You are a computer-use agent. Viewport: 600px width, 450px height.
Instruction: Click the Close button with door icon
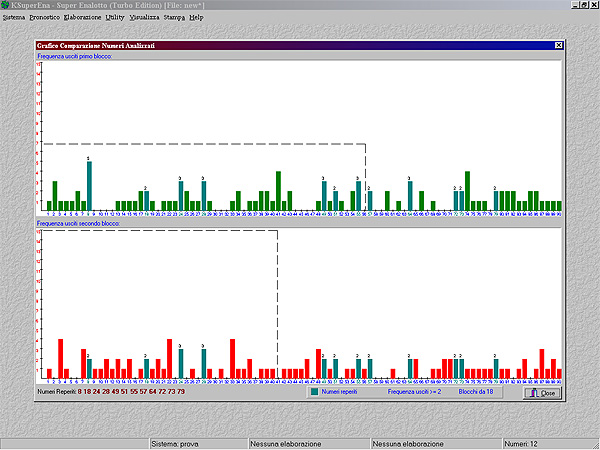542,393
